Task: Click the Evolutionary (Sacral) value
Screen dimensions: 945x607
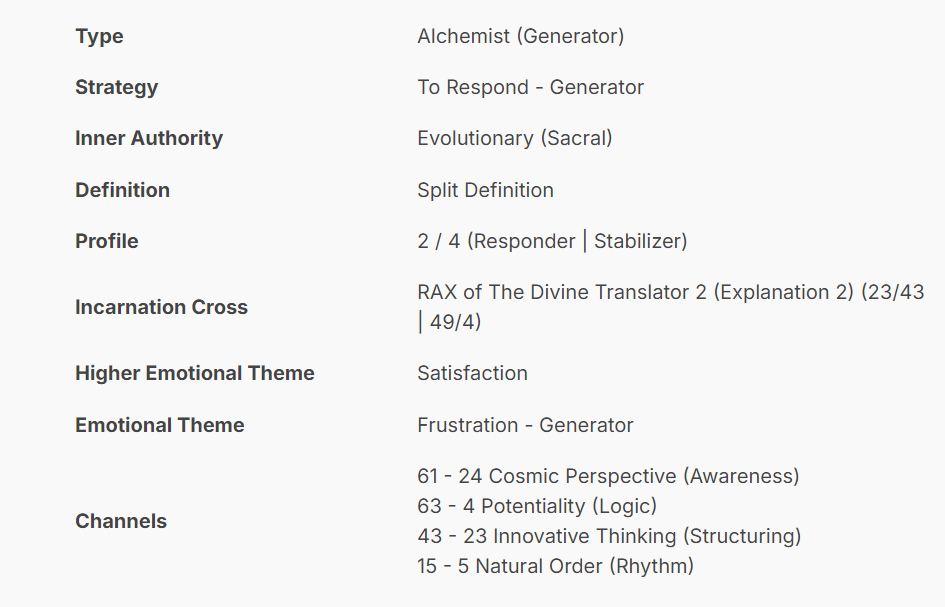Action: pos(514,138)
